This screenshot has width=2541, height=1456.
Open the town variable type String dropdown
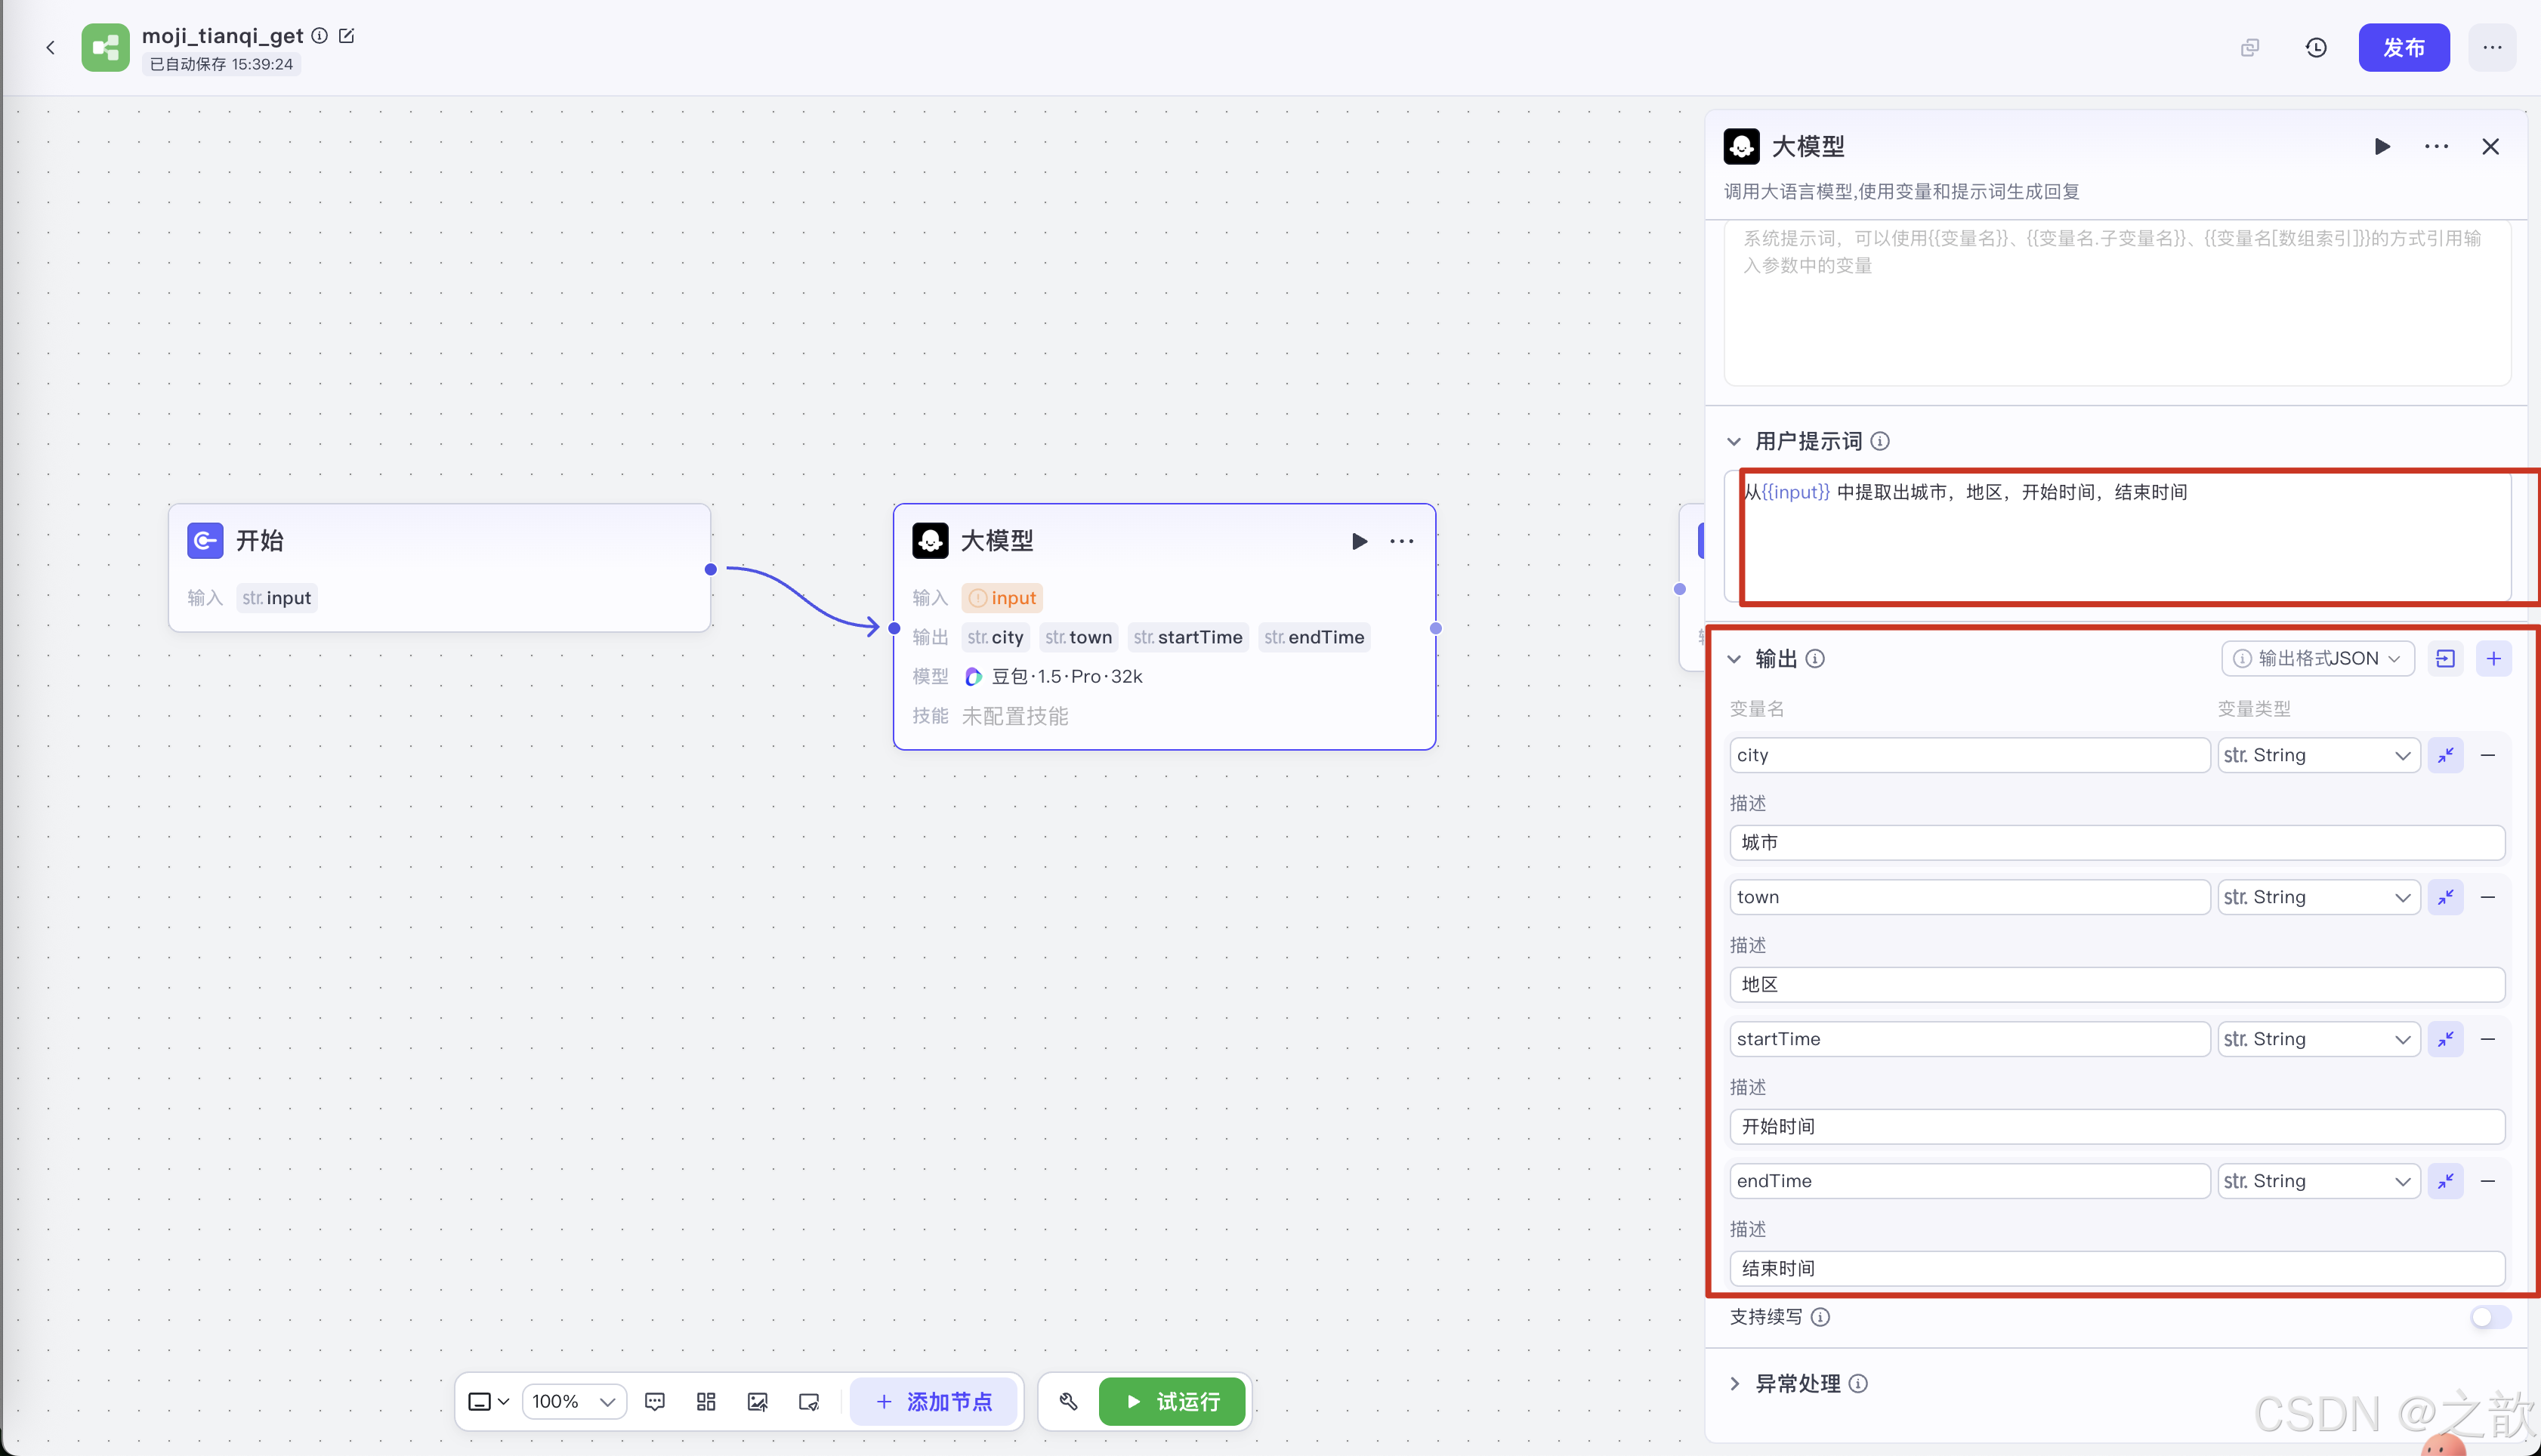pyautogui.click(x=2317, y=897)
